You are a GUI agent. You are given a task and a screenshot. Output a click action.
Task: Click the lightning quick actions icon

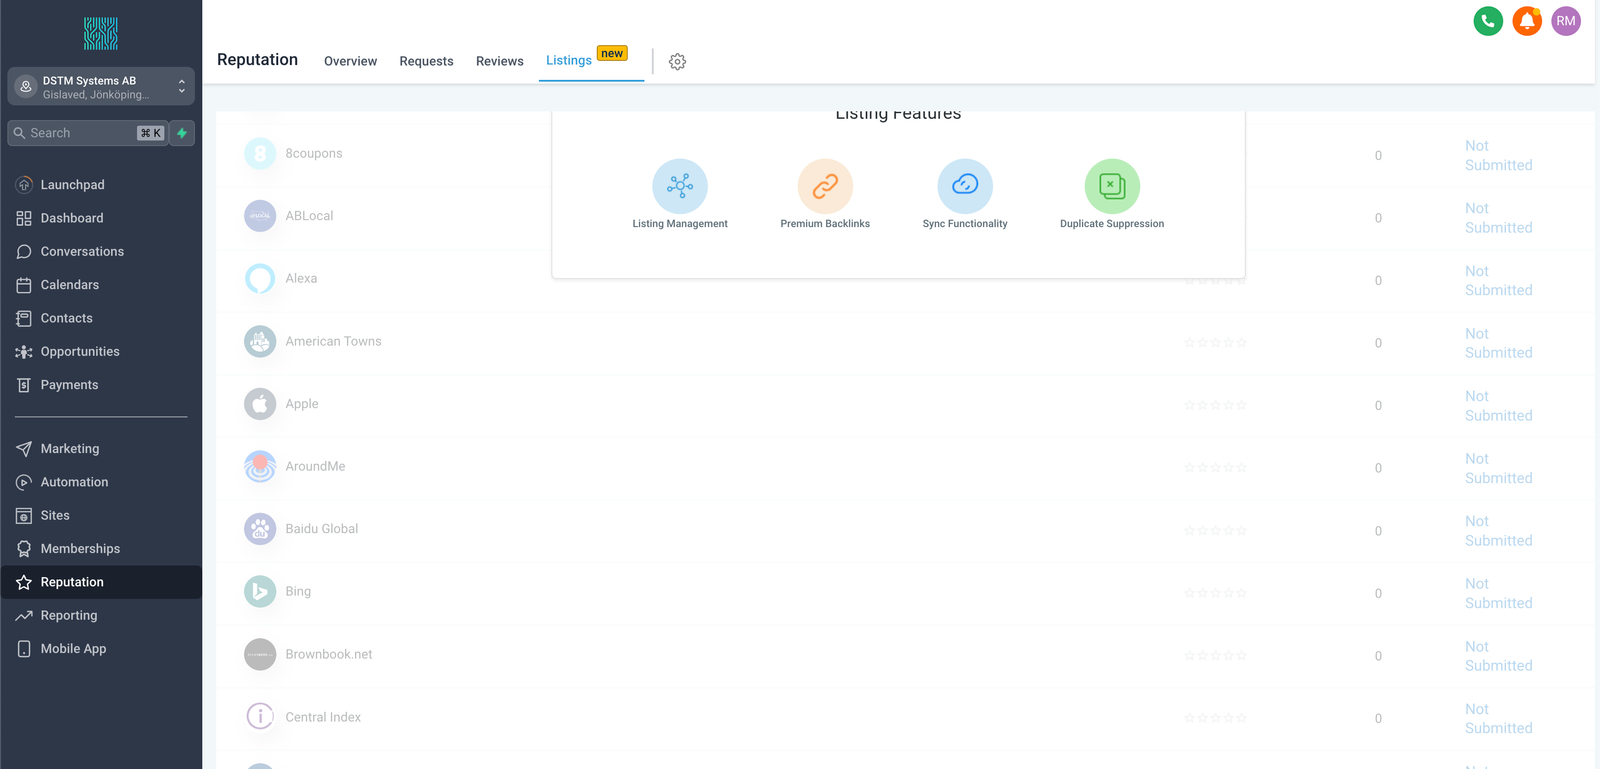click(x=182, y=133)
